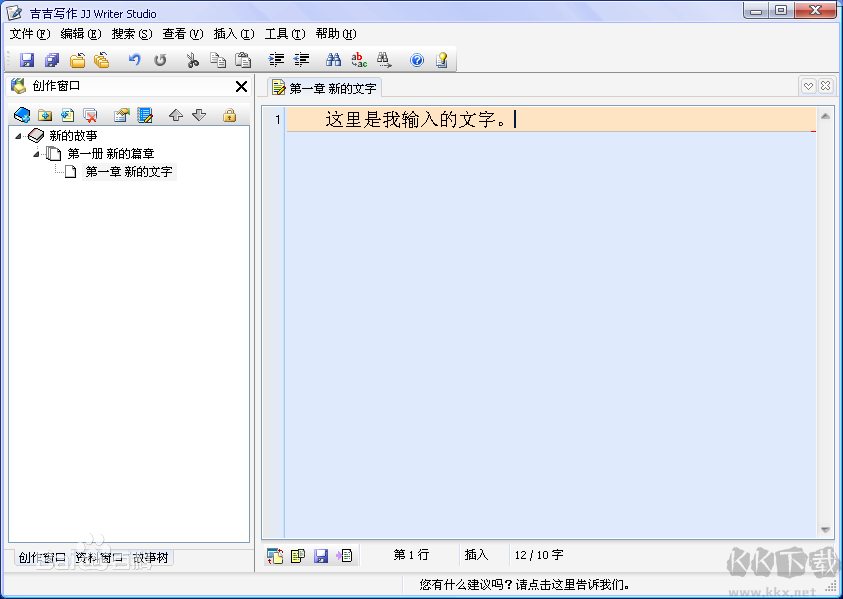Open Replace with the ab-ac icon
The height and width of the screenshot is (599, 843).
359,60
